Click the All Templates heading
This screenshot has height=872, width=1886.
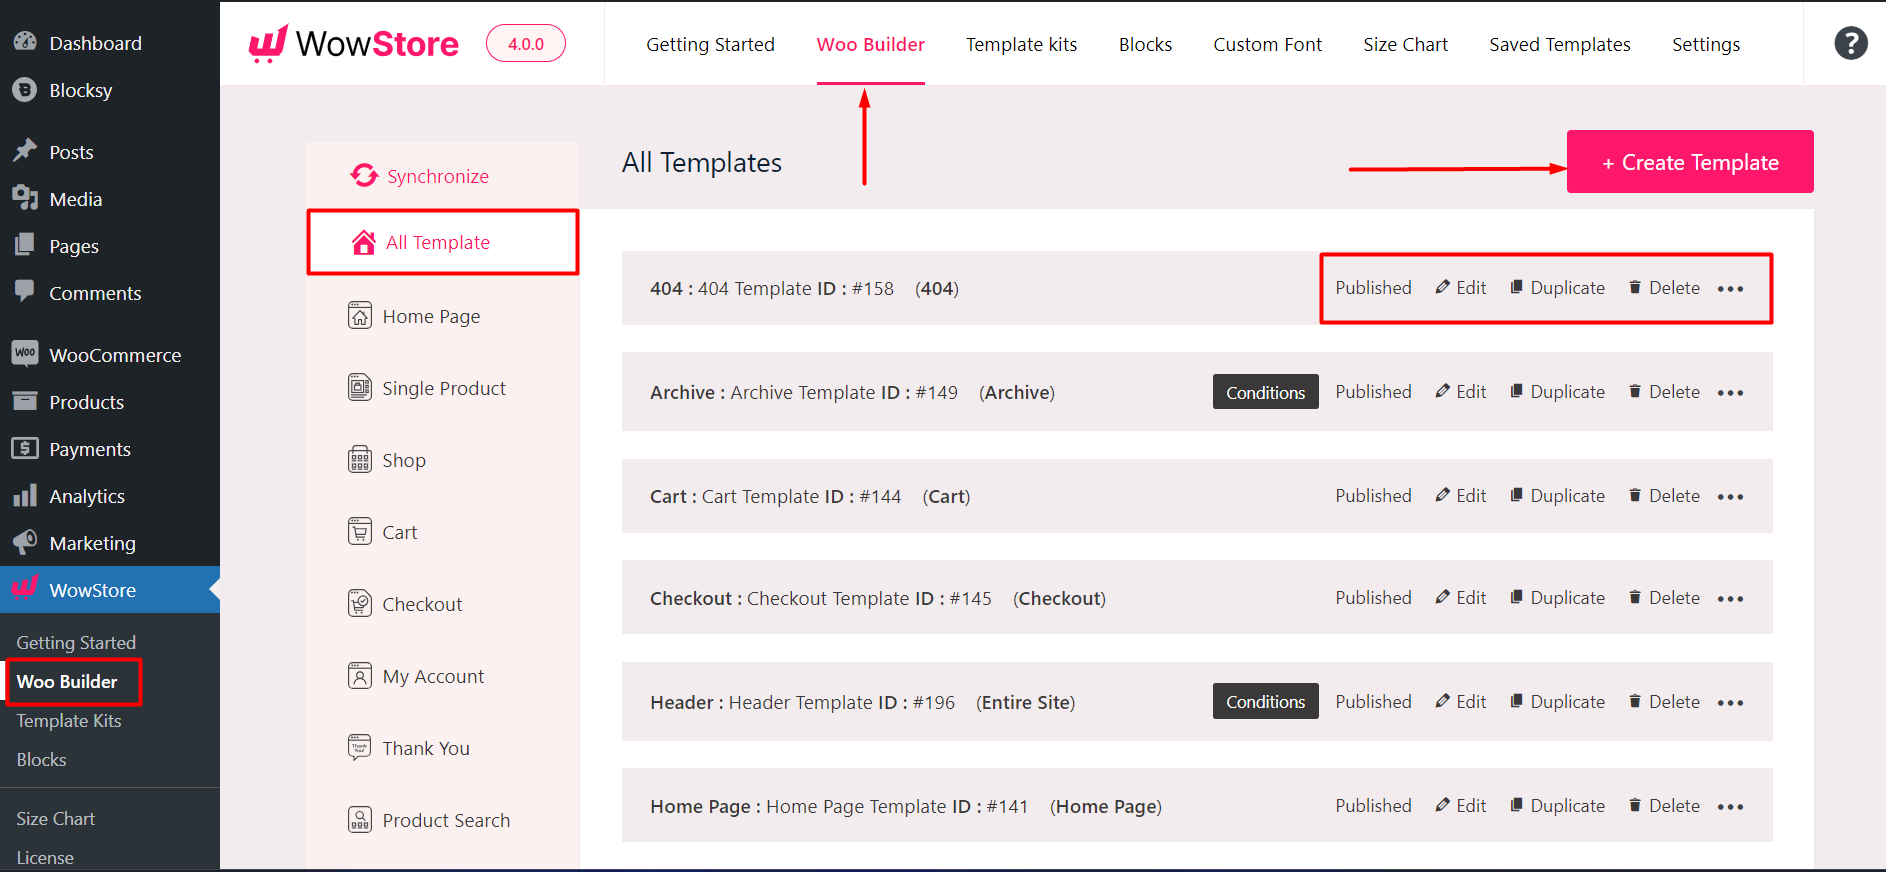(702, 162)
